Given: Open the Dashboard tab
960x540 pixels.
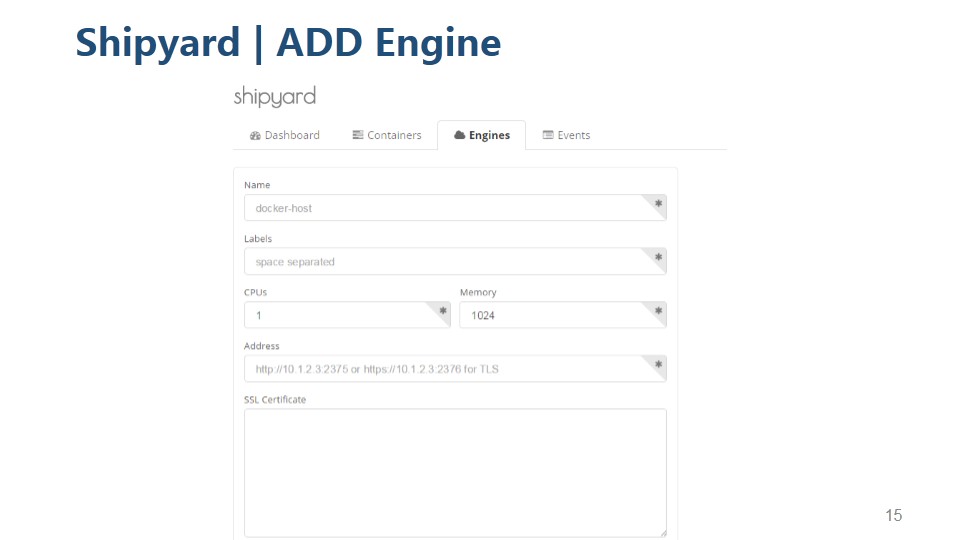Looking at the screenshot, I should point(285,135).
